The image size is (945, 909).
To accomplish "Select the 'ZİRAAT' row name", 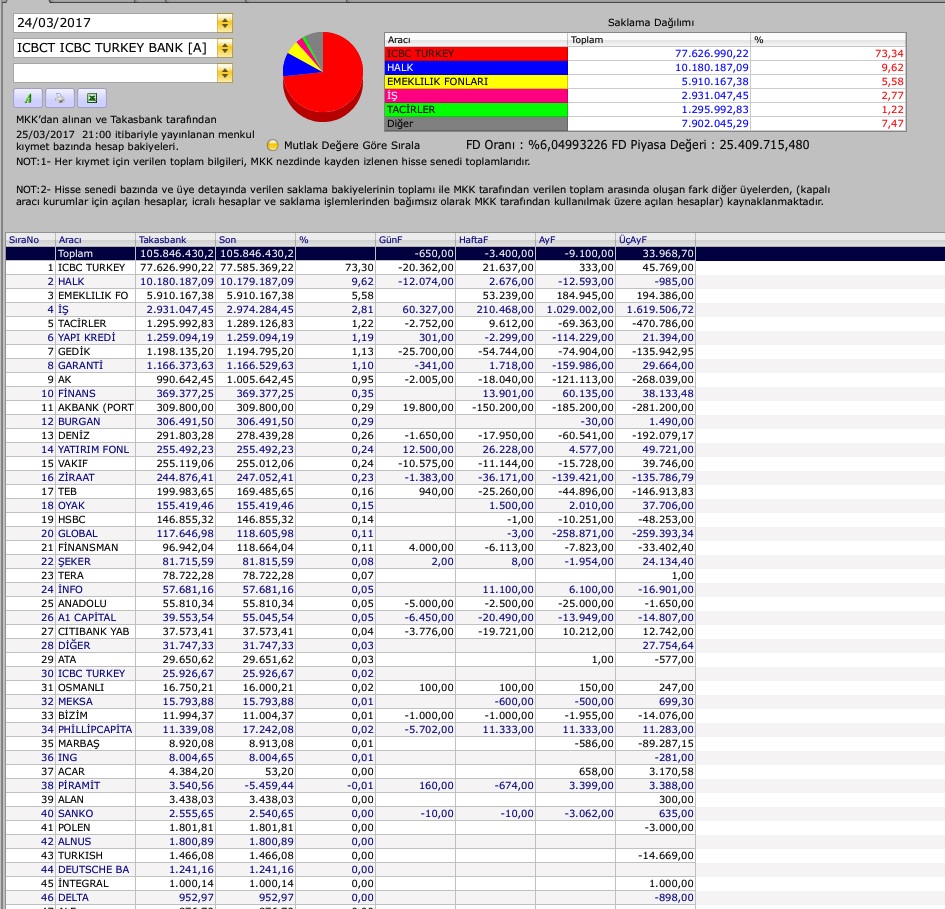I will click(76, 477).
